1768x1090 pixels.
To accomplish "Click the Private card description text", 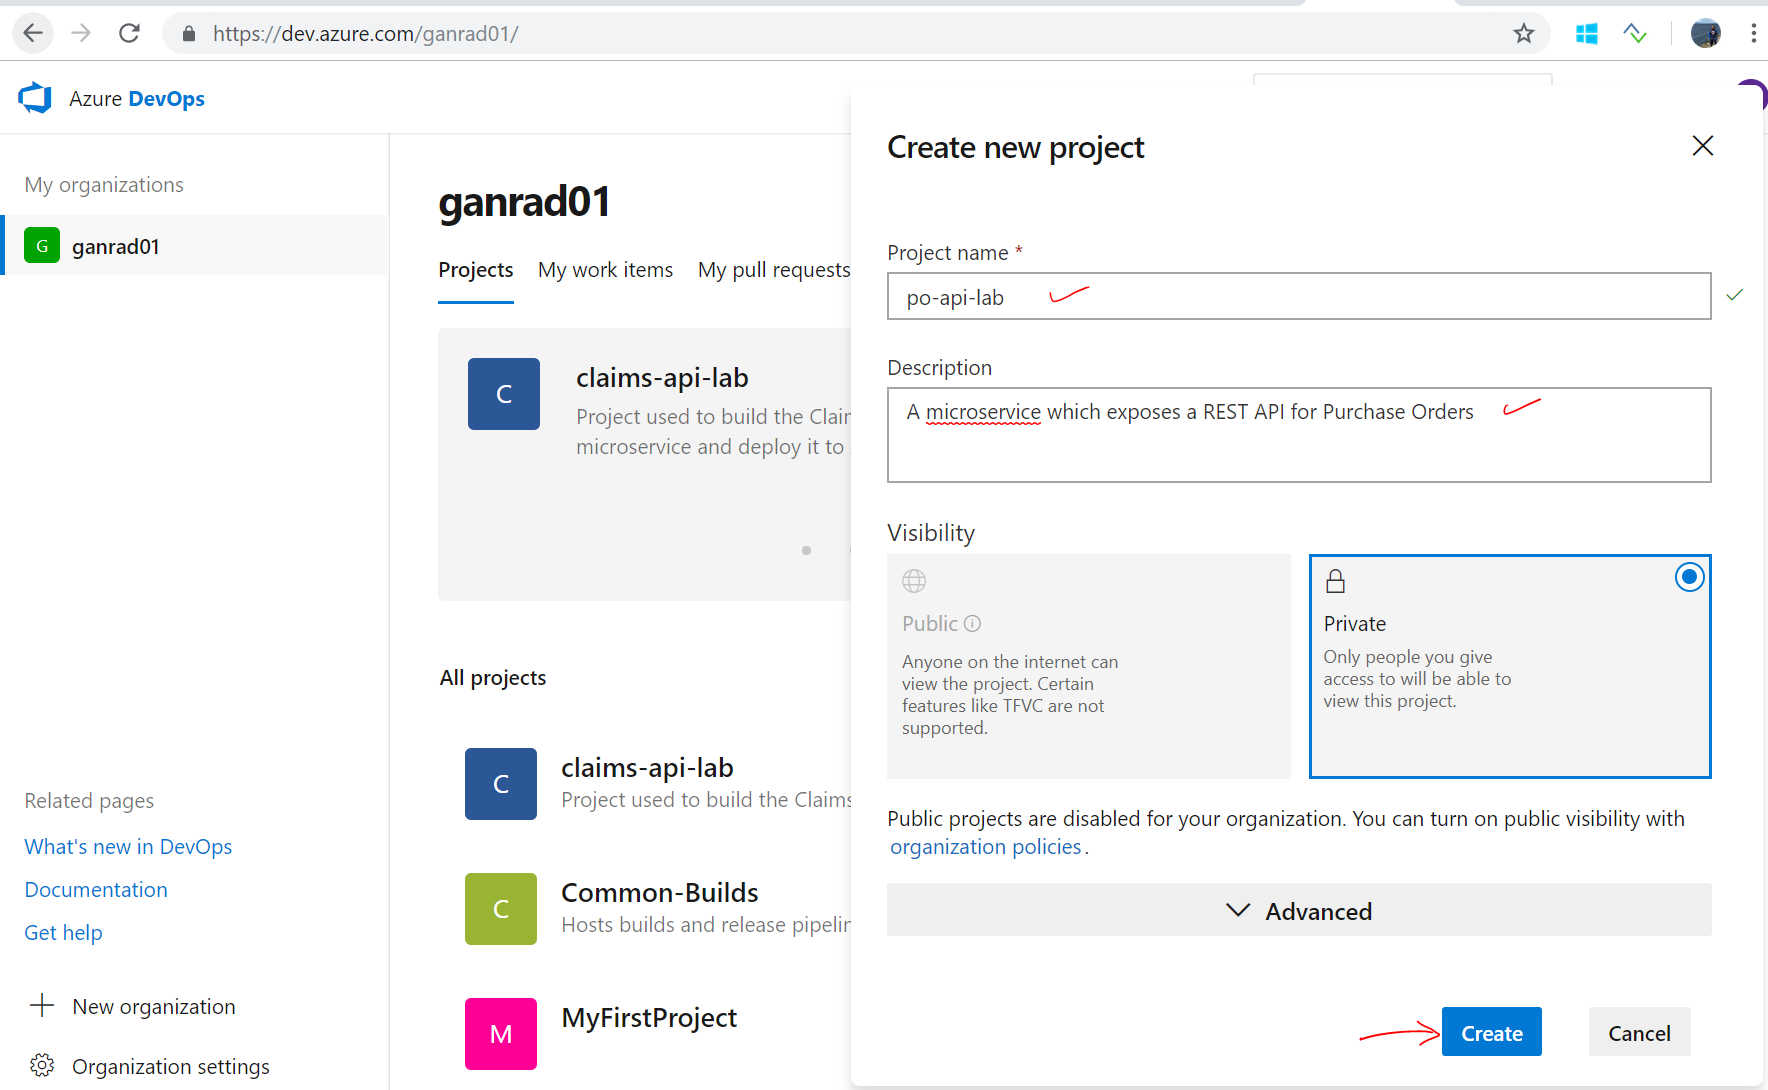I will point(1417,679).
